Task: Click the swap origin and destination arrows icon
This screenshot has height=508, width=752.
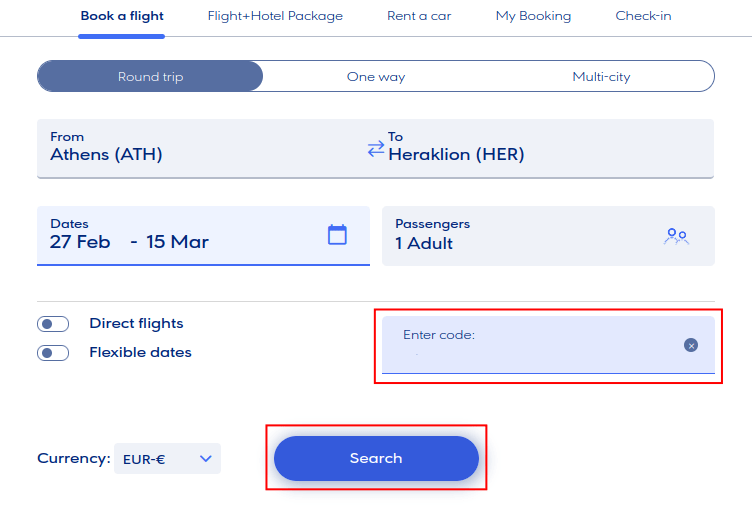Action: [376, 149]
